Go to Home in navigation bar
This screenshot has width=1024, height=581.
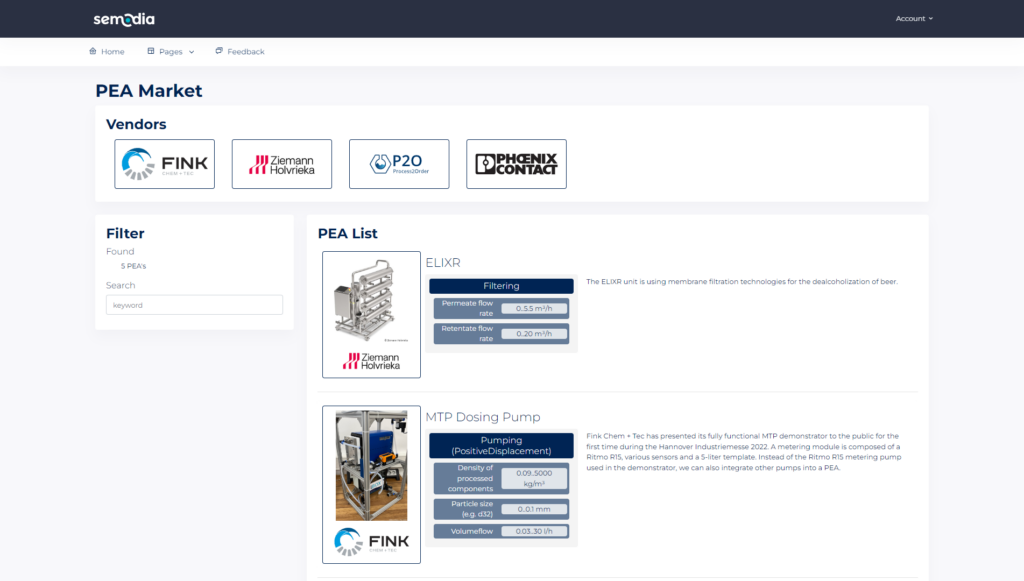coord(112,51)
